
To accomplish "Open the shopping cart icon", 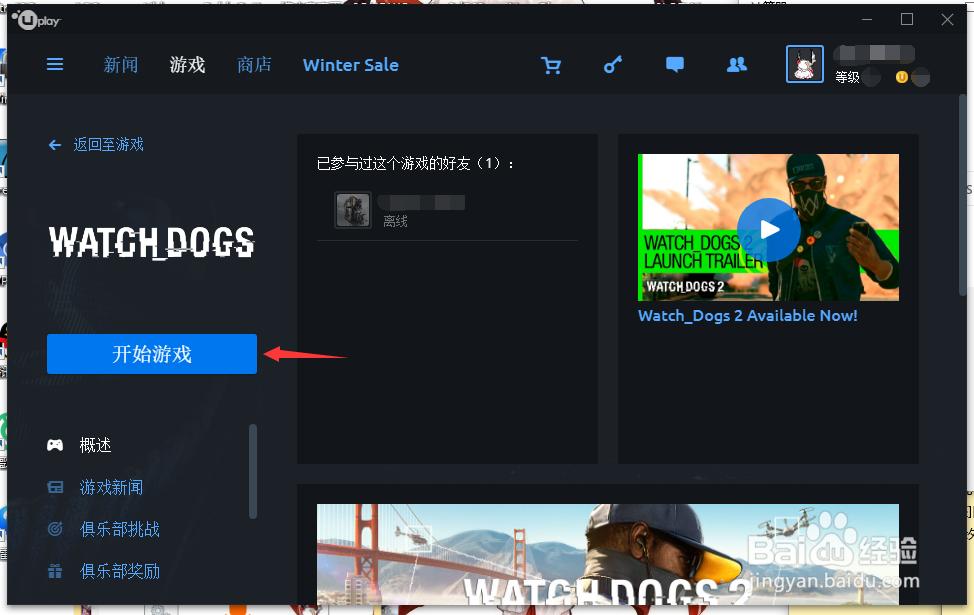I will pos(551,64).
